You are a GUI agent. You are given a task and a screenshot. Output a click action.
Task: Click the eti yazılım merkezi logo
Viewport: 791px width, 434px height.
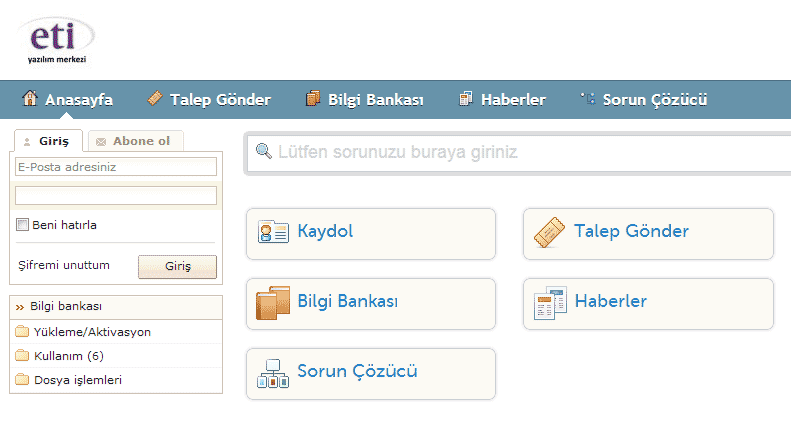coord(57,40)
